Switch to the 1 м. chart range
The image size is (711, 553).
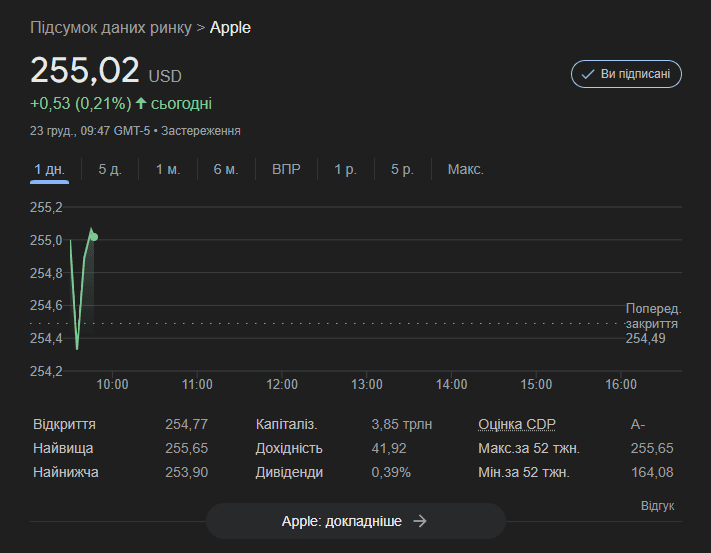point(168,170)
